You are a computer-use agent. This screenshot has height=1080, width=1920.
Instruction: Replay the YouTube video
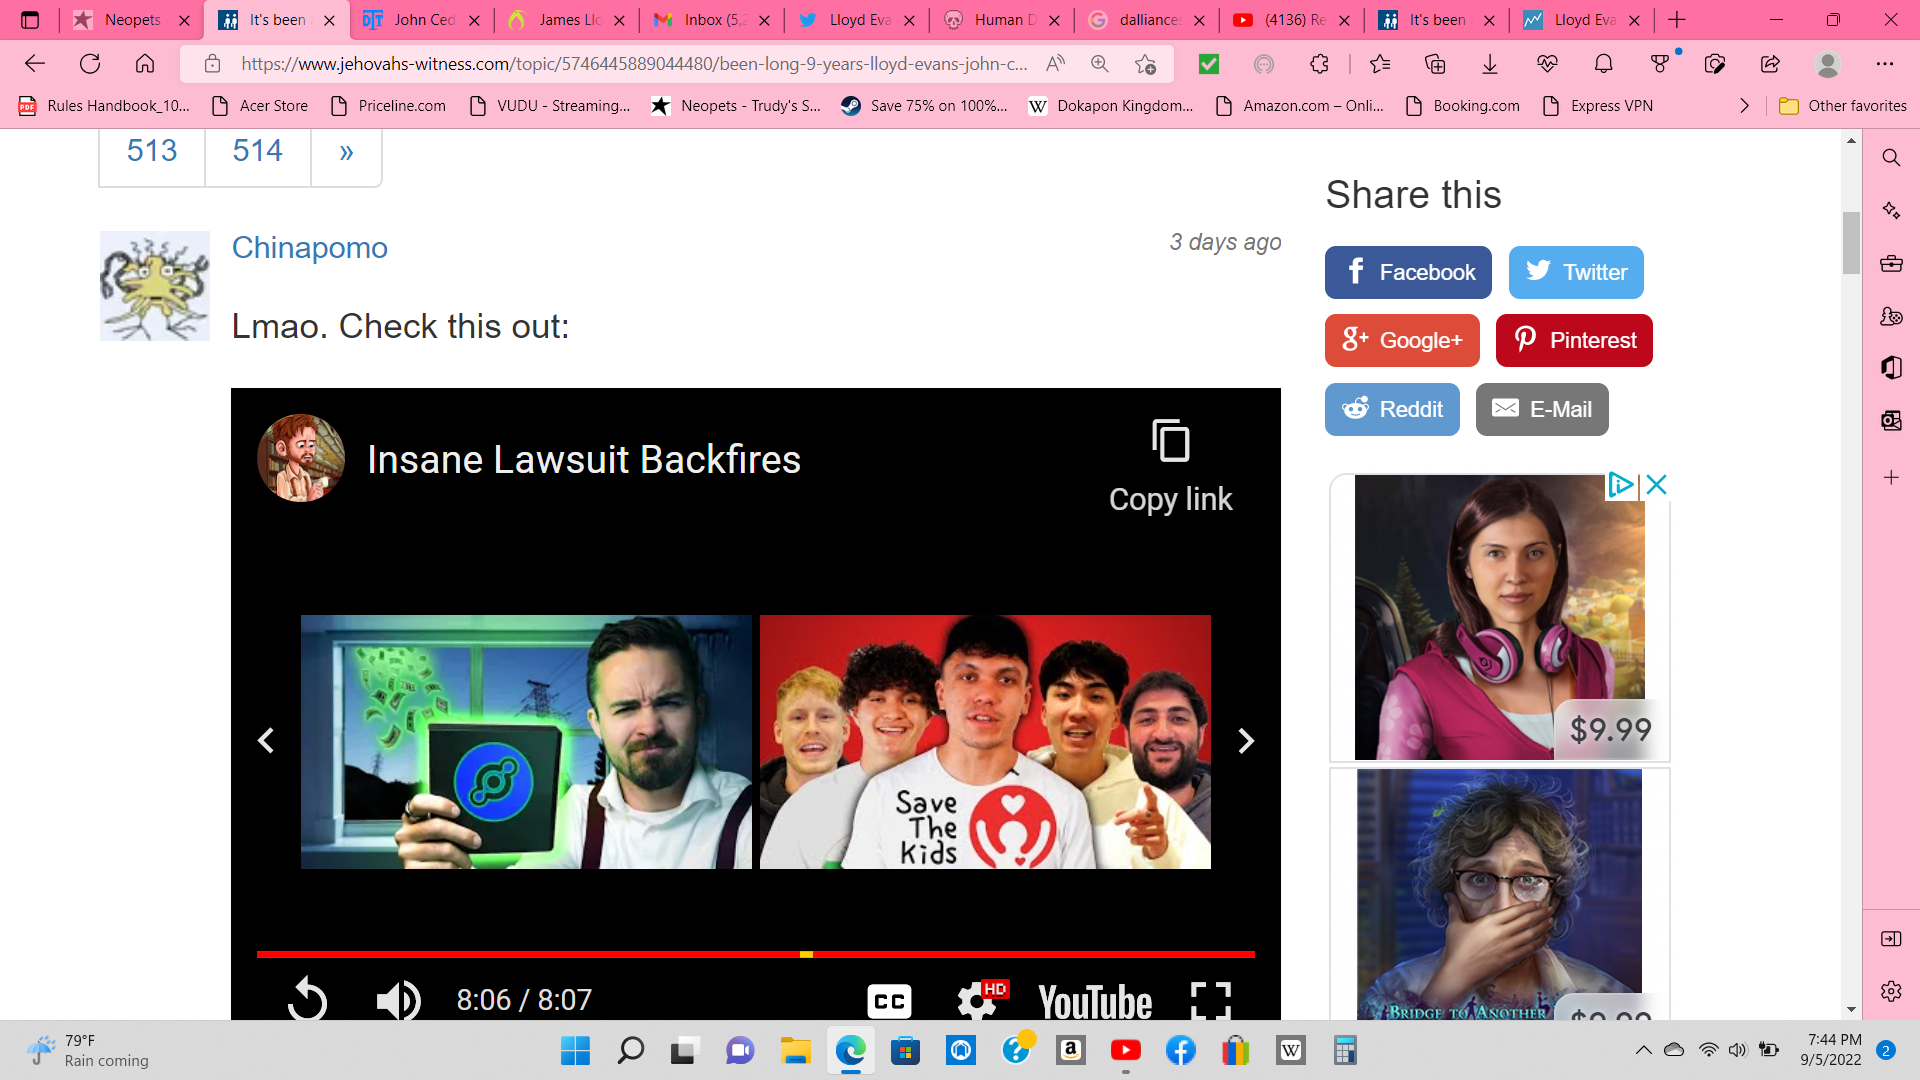(x=307, y=999)
